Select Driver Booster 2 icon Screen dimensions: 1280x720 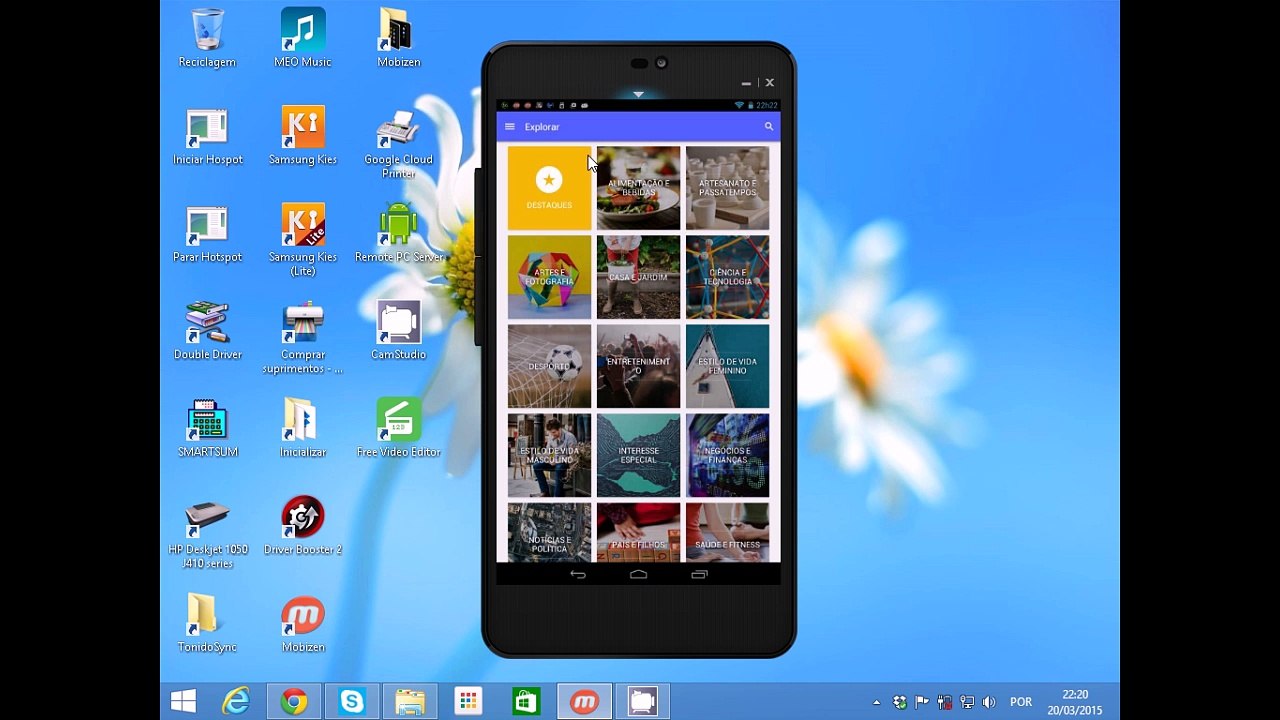click(x=302, y=526)
